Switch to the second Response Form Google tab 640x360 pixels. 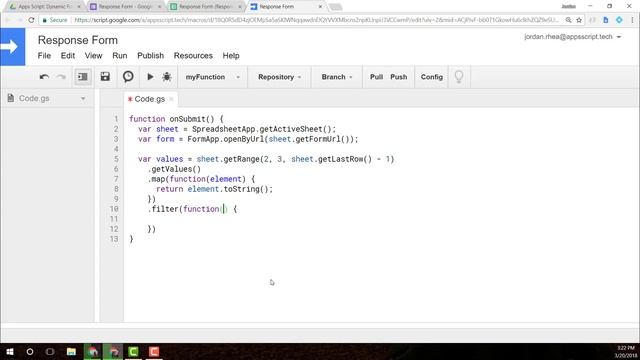click(x=125, y=7)
